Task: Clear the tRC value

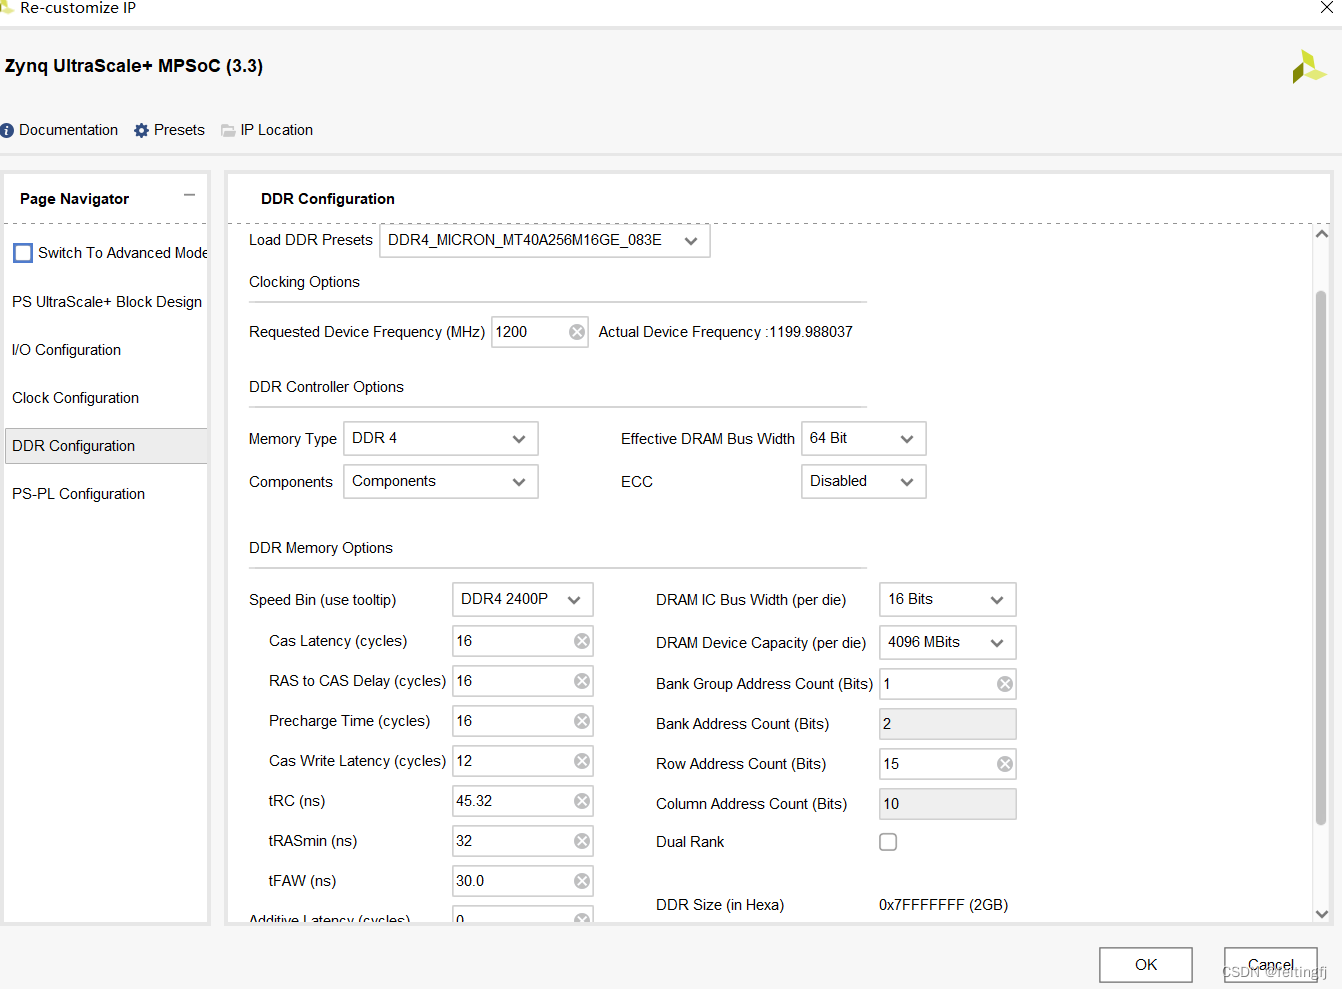Action: point(582,801)
